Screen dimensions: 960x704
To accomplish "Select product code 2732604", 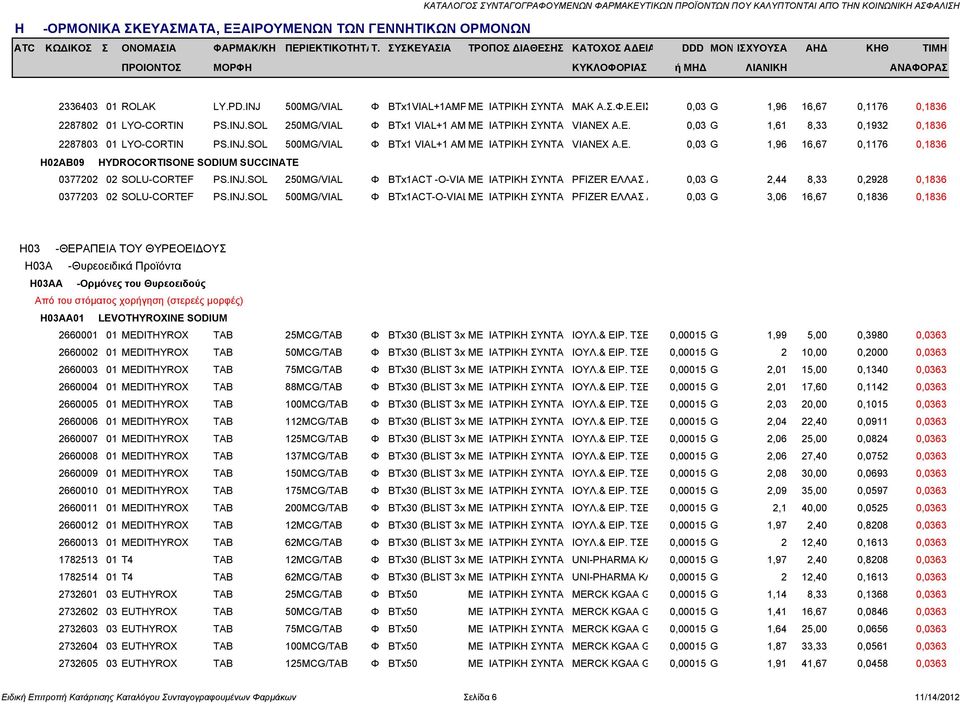I will point(78,646).
